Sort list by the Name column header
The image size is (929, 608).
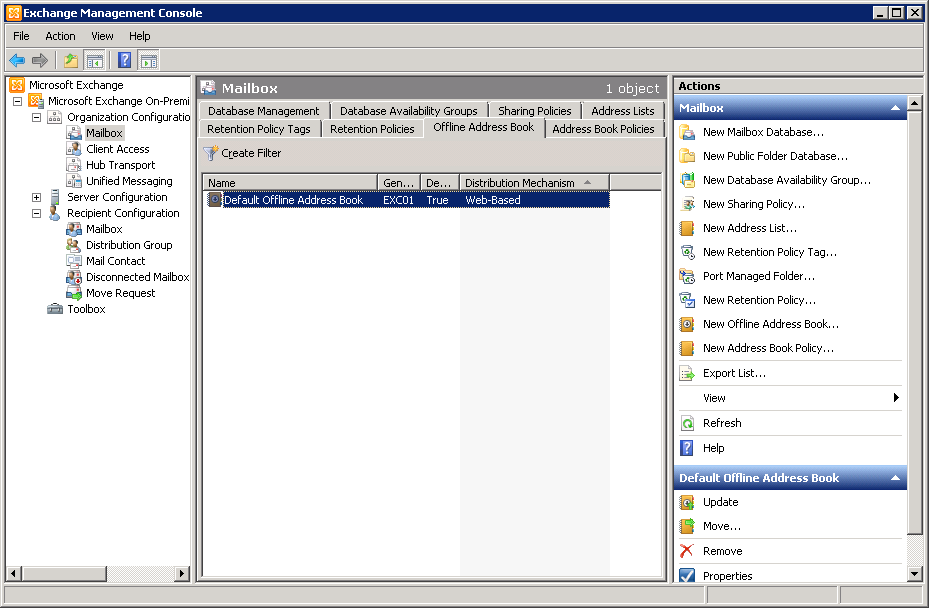click(x=290, y=183)
